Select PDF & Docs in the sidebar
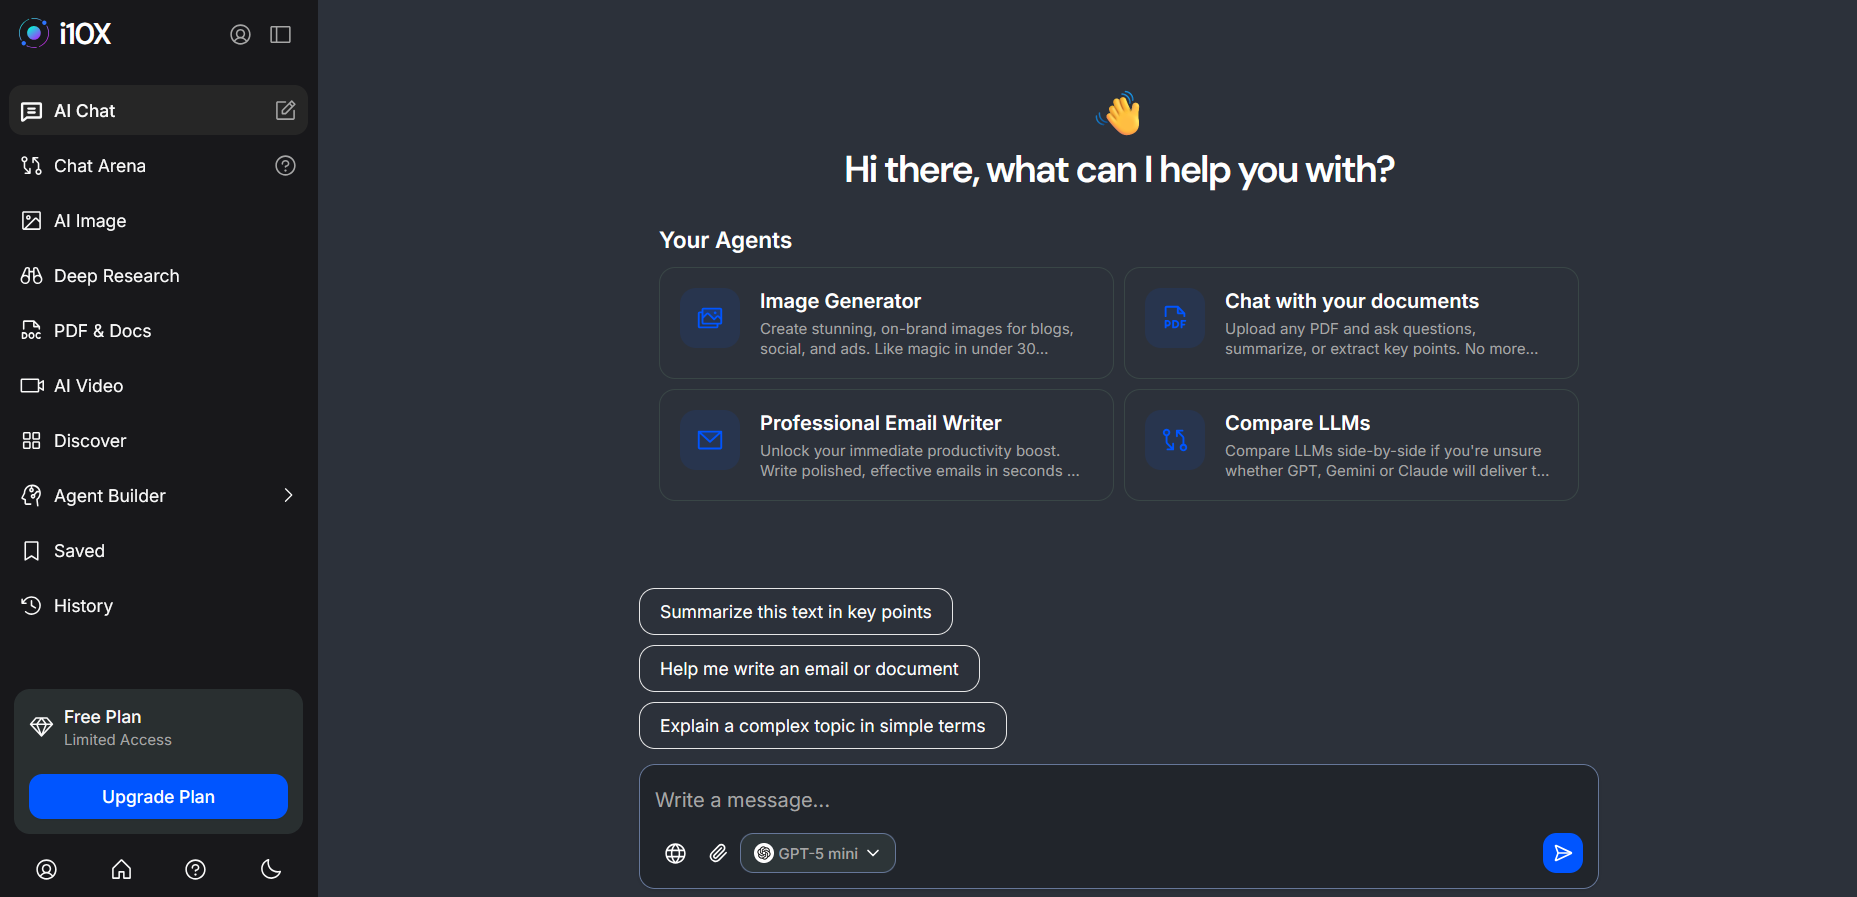The width and height of the screenshot is (1857, 897). [102, 331]
